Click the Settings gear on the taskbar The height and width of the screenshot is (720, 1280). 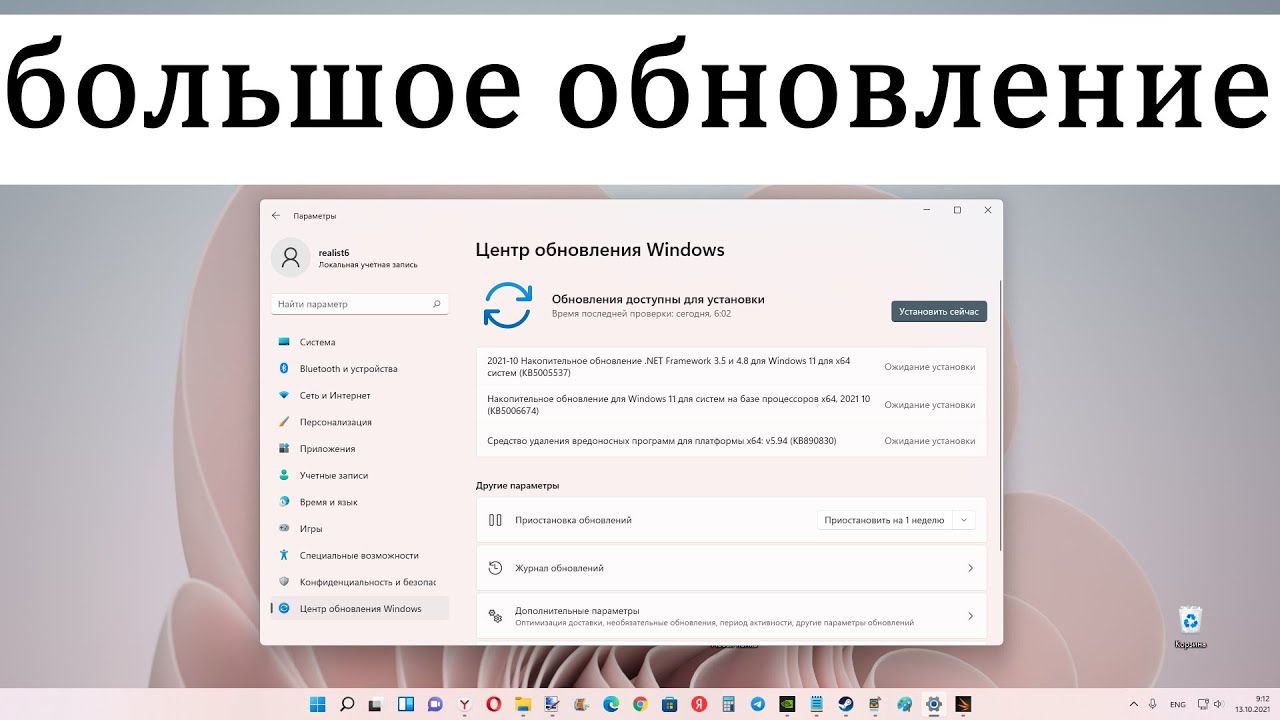tap(933, 704)
